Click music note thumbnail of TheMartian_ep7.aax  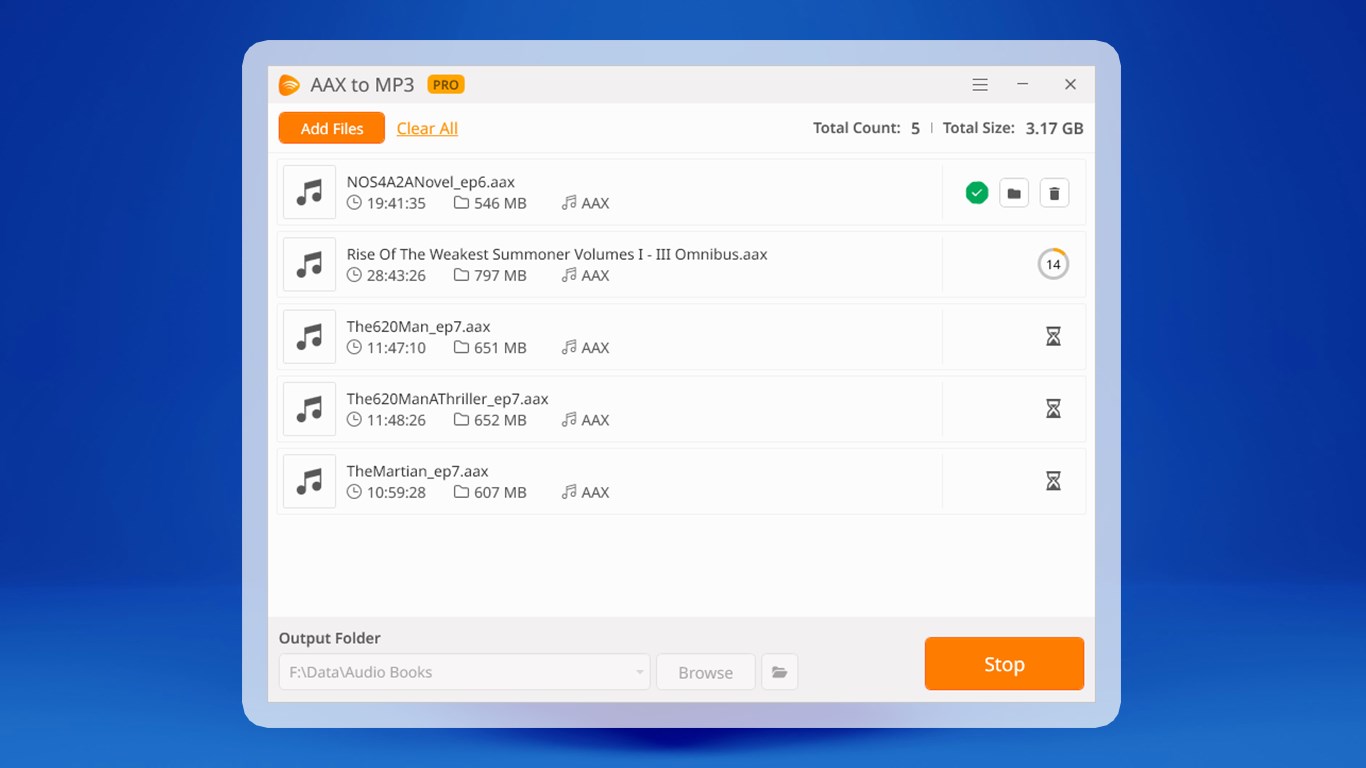pyautogui.click(x=309, y=481)
